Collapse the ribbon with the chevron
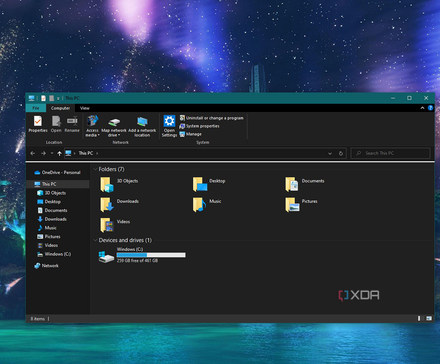 pos(422,108)
